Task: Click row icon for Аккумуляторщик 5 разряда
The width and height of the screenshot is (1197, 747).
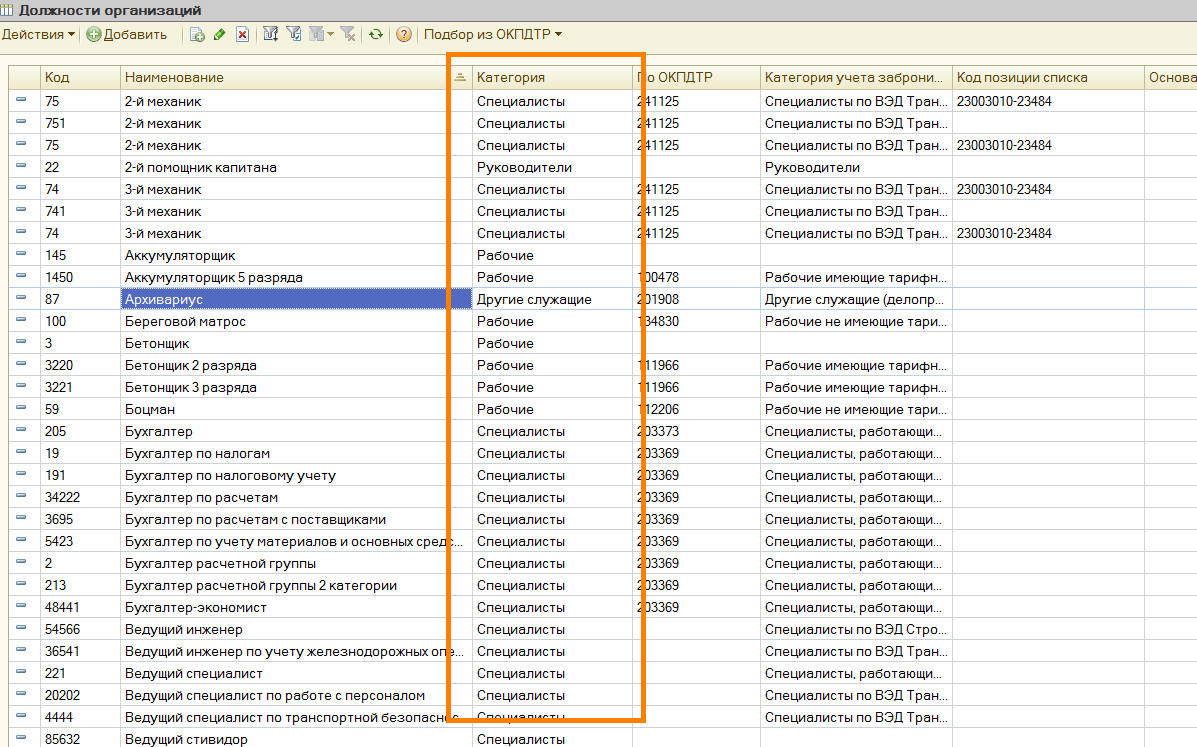Action: (x=21, y=276)
